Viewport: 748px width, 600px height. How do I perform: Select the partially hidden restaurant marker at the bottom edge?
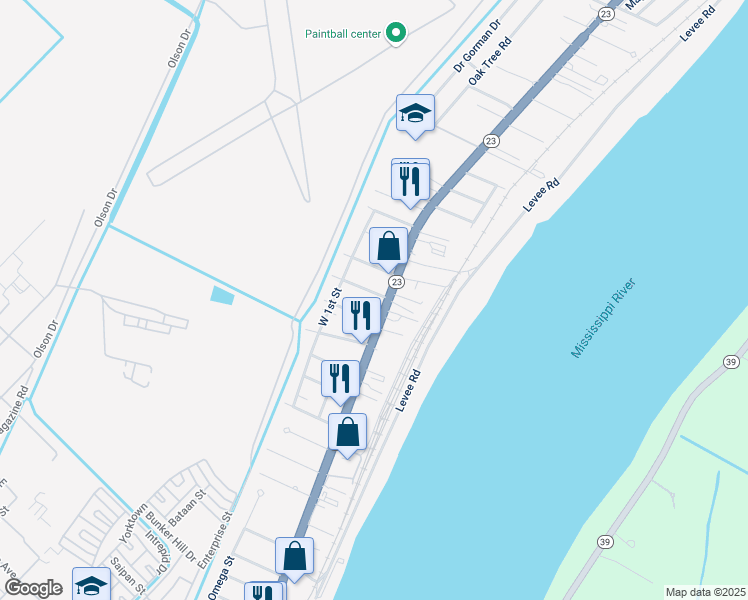pyautogui.click(x=263, y=591)
